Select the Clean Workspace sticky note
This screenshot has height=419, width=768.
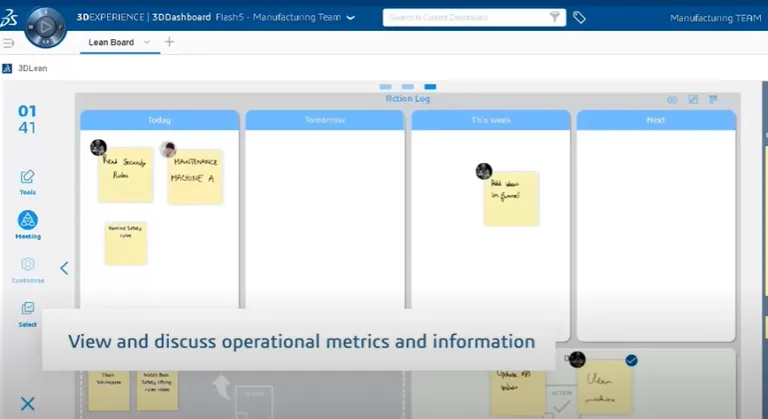[x=109, y=390]
